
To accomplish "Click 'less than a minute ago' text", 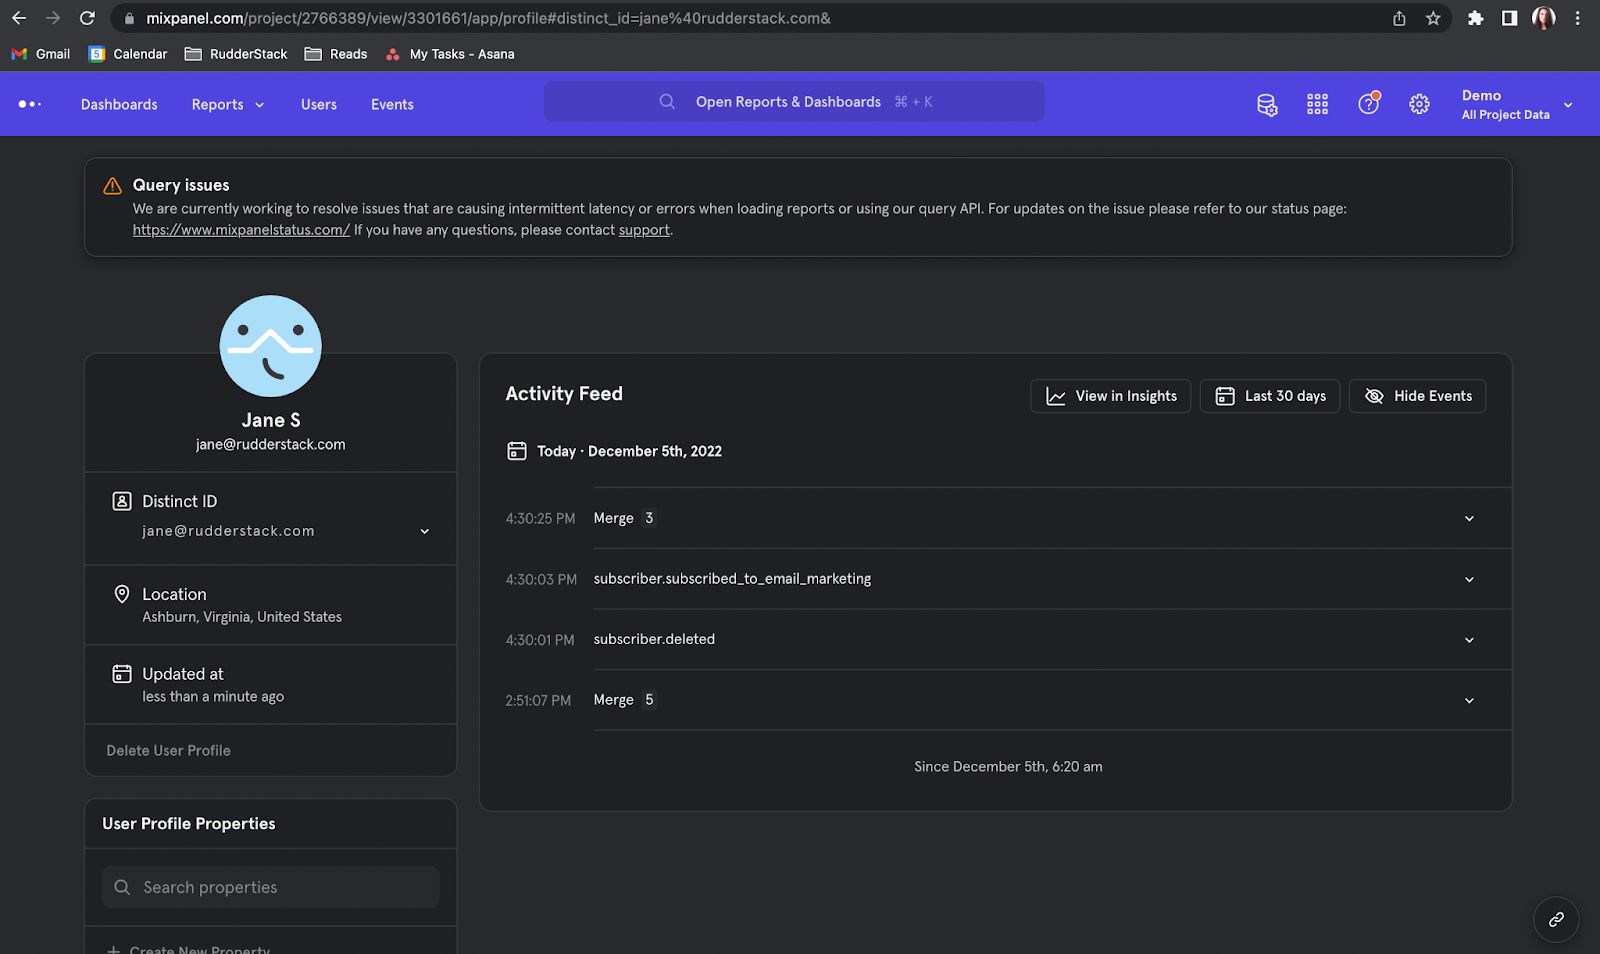I will [x=213, y=697].
